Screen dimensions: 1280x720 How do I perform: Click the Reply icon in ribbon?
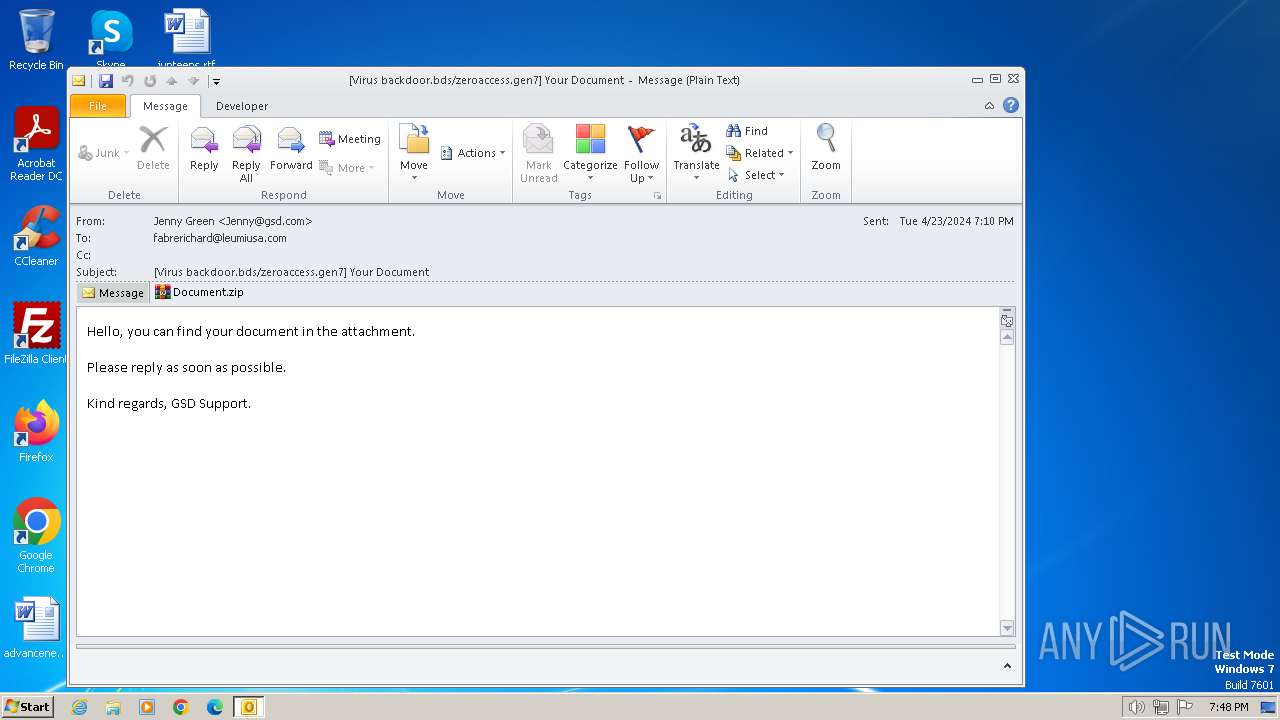click(204, 150)
